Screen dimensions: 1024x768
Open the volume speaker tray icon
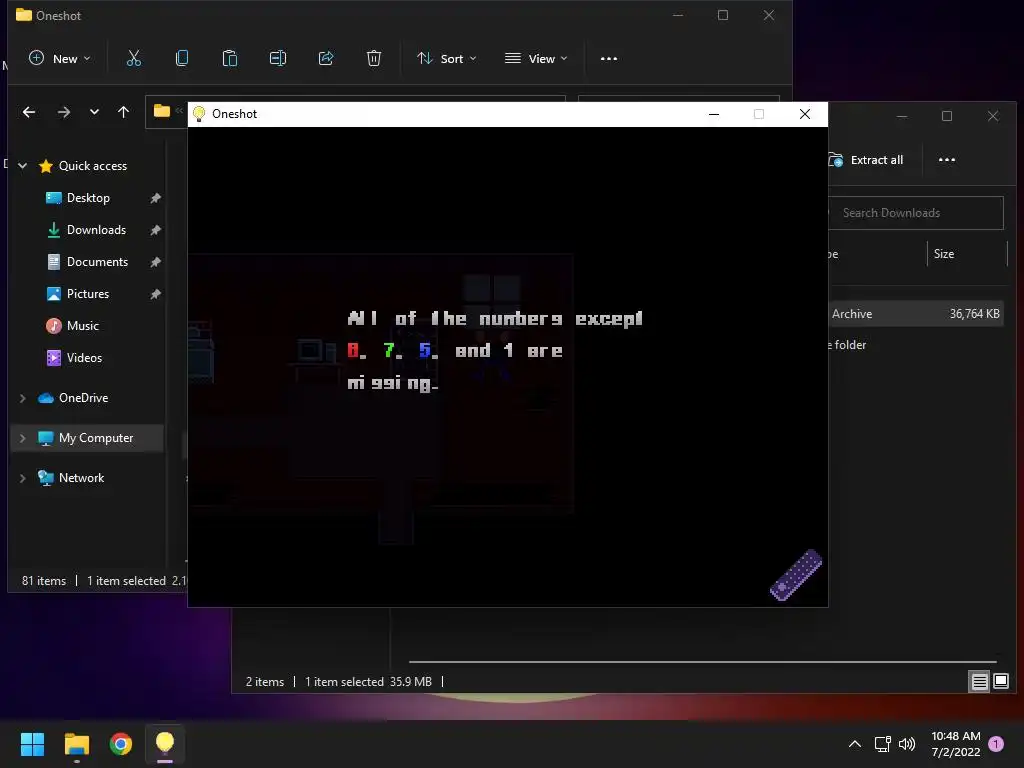click(x=907, y=744)
